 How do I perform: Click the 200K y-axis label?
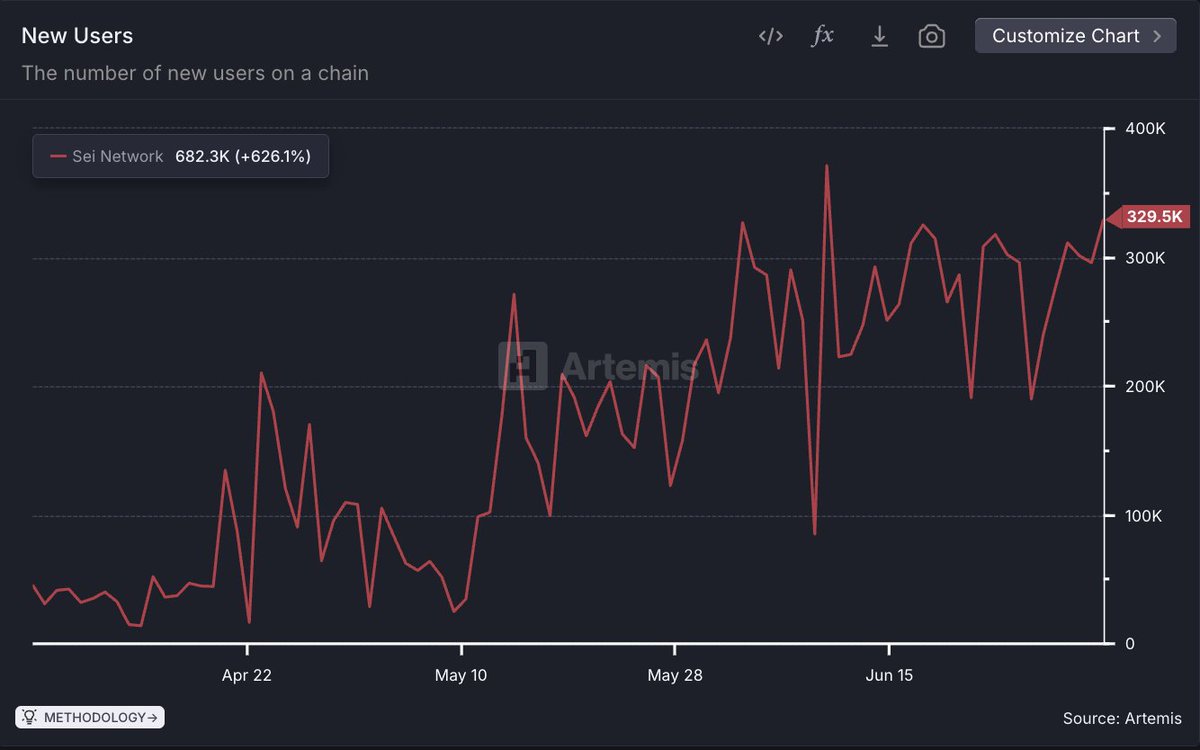click(x=1146, y=387)
